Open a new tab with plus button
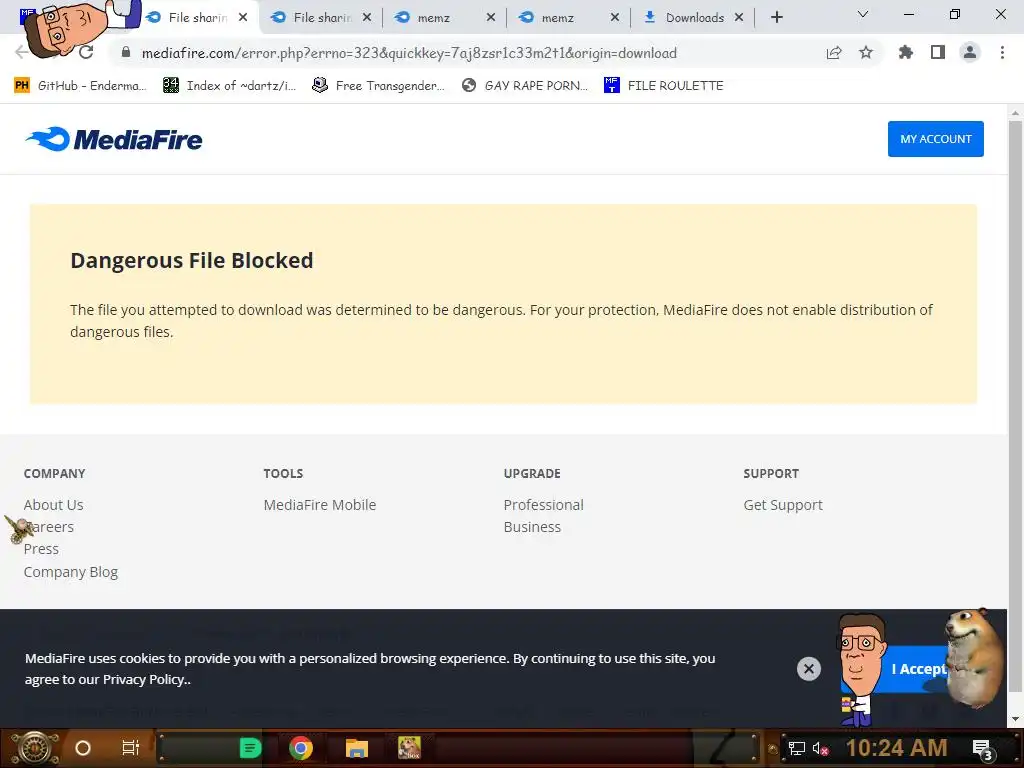The width and height of the screenshot is (1024, 768). coord(776,18)
